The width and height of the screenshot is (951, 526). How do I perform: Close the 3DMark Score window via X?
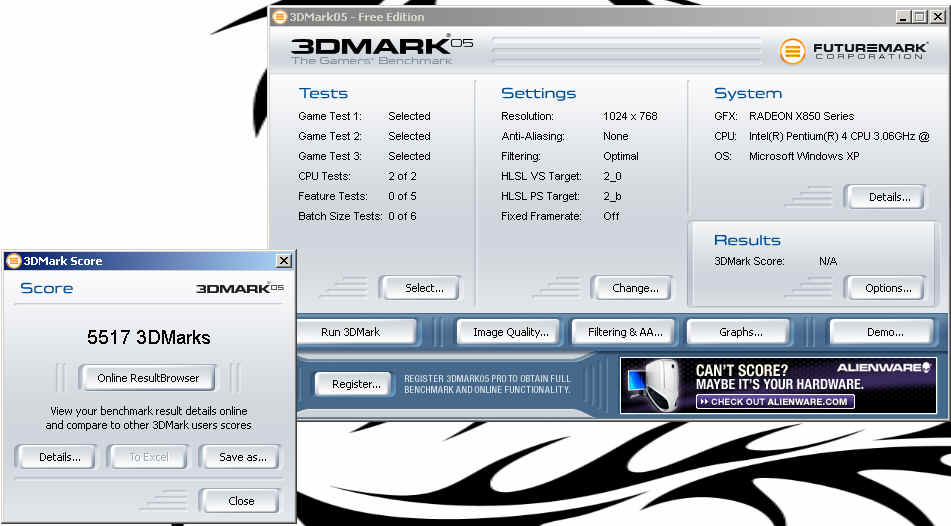coord(283,260)
